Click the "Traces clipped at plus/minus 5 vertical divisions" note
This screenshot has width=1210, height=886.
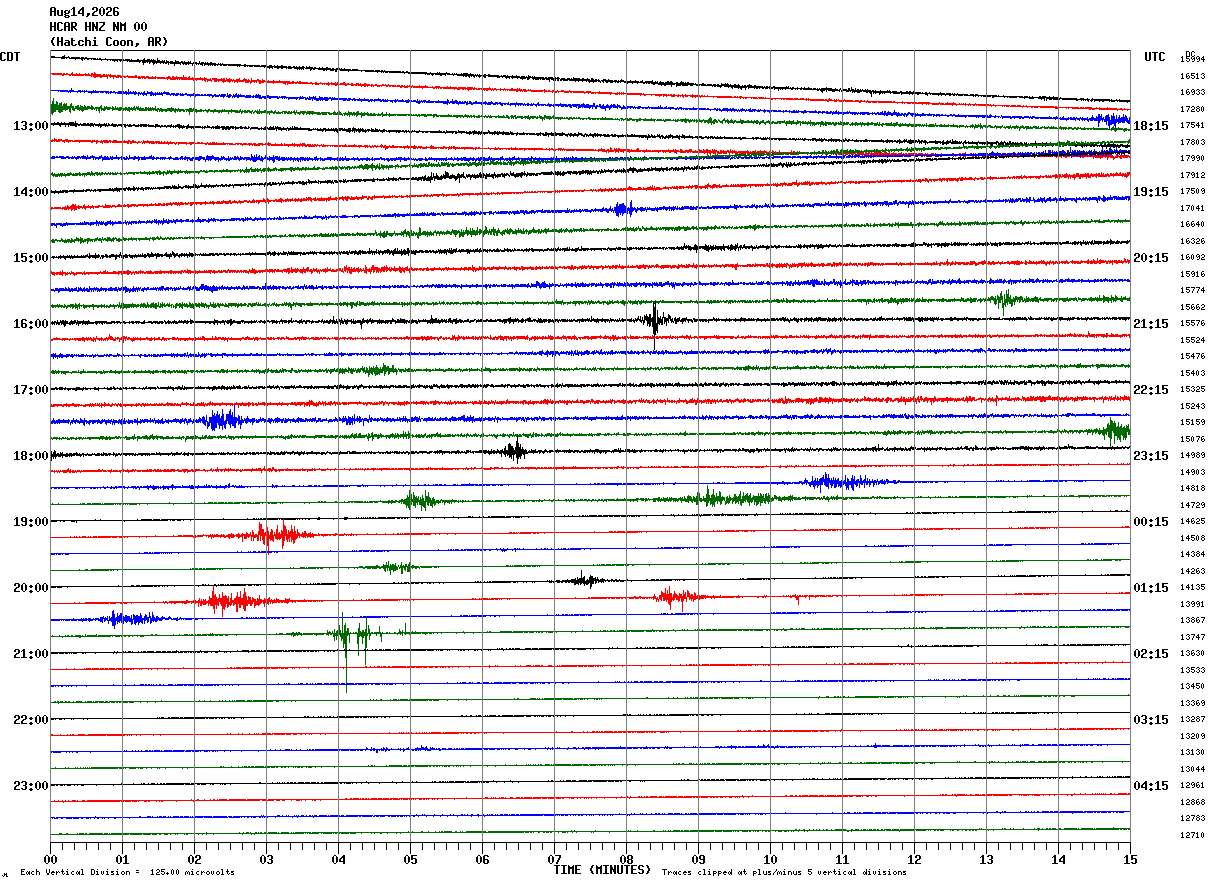(784, 873)
